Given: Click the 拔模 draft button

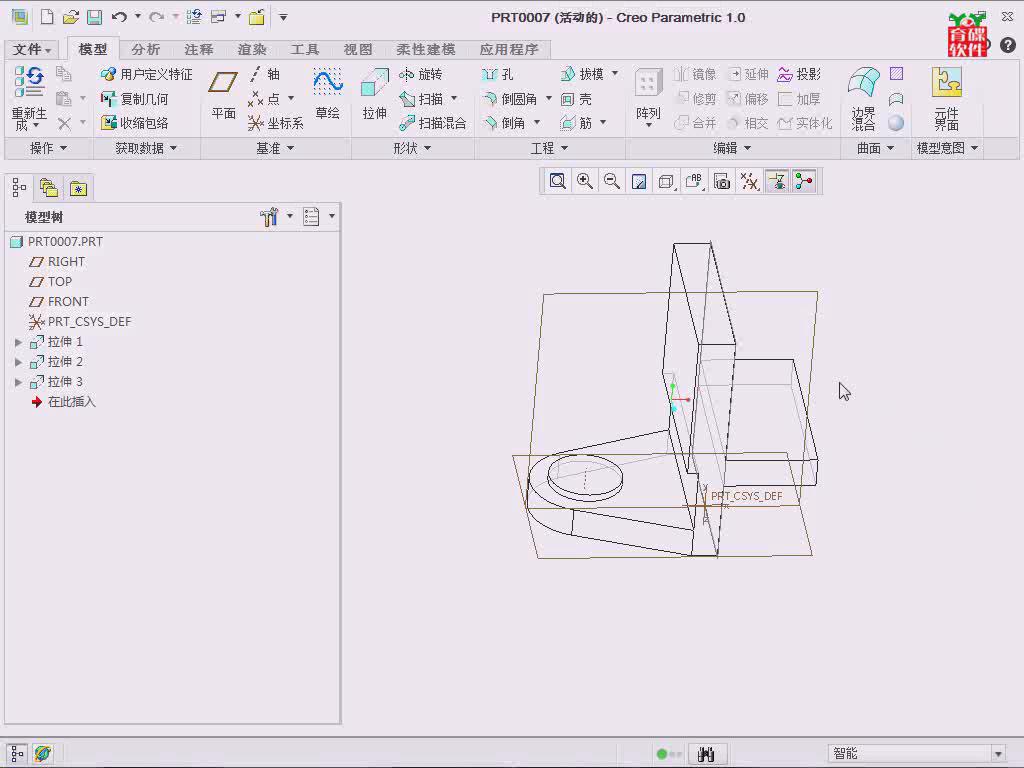Looking at the screenshot, I should point(582,74).
